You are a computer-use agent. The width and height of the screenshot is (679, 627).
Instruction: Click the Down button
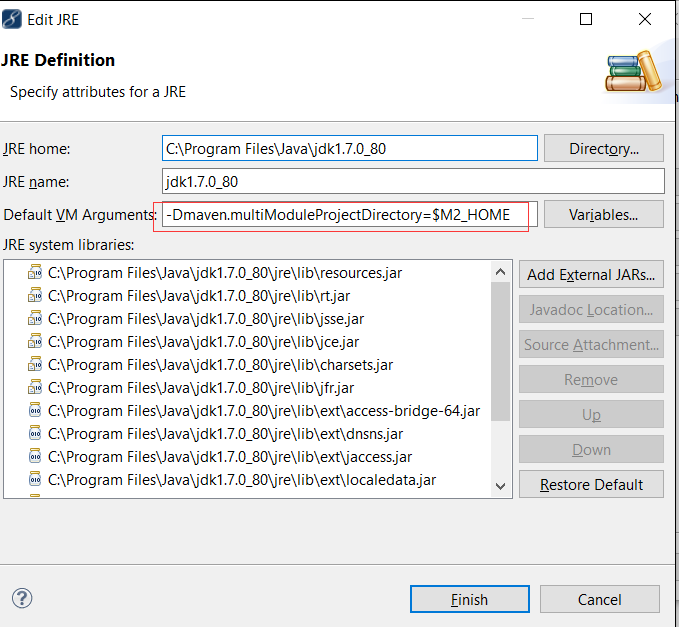click(591, 449)
